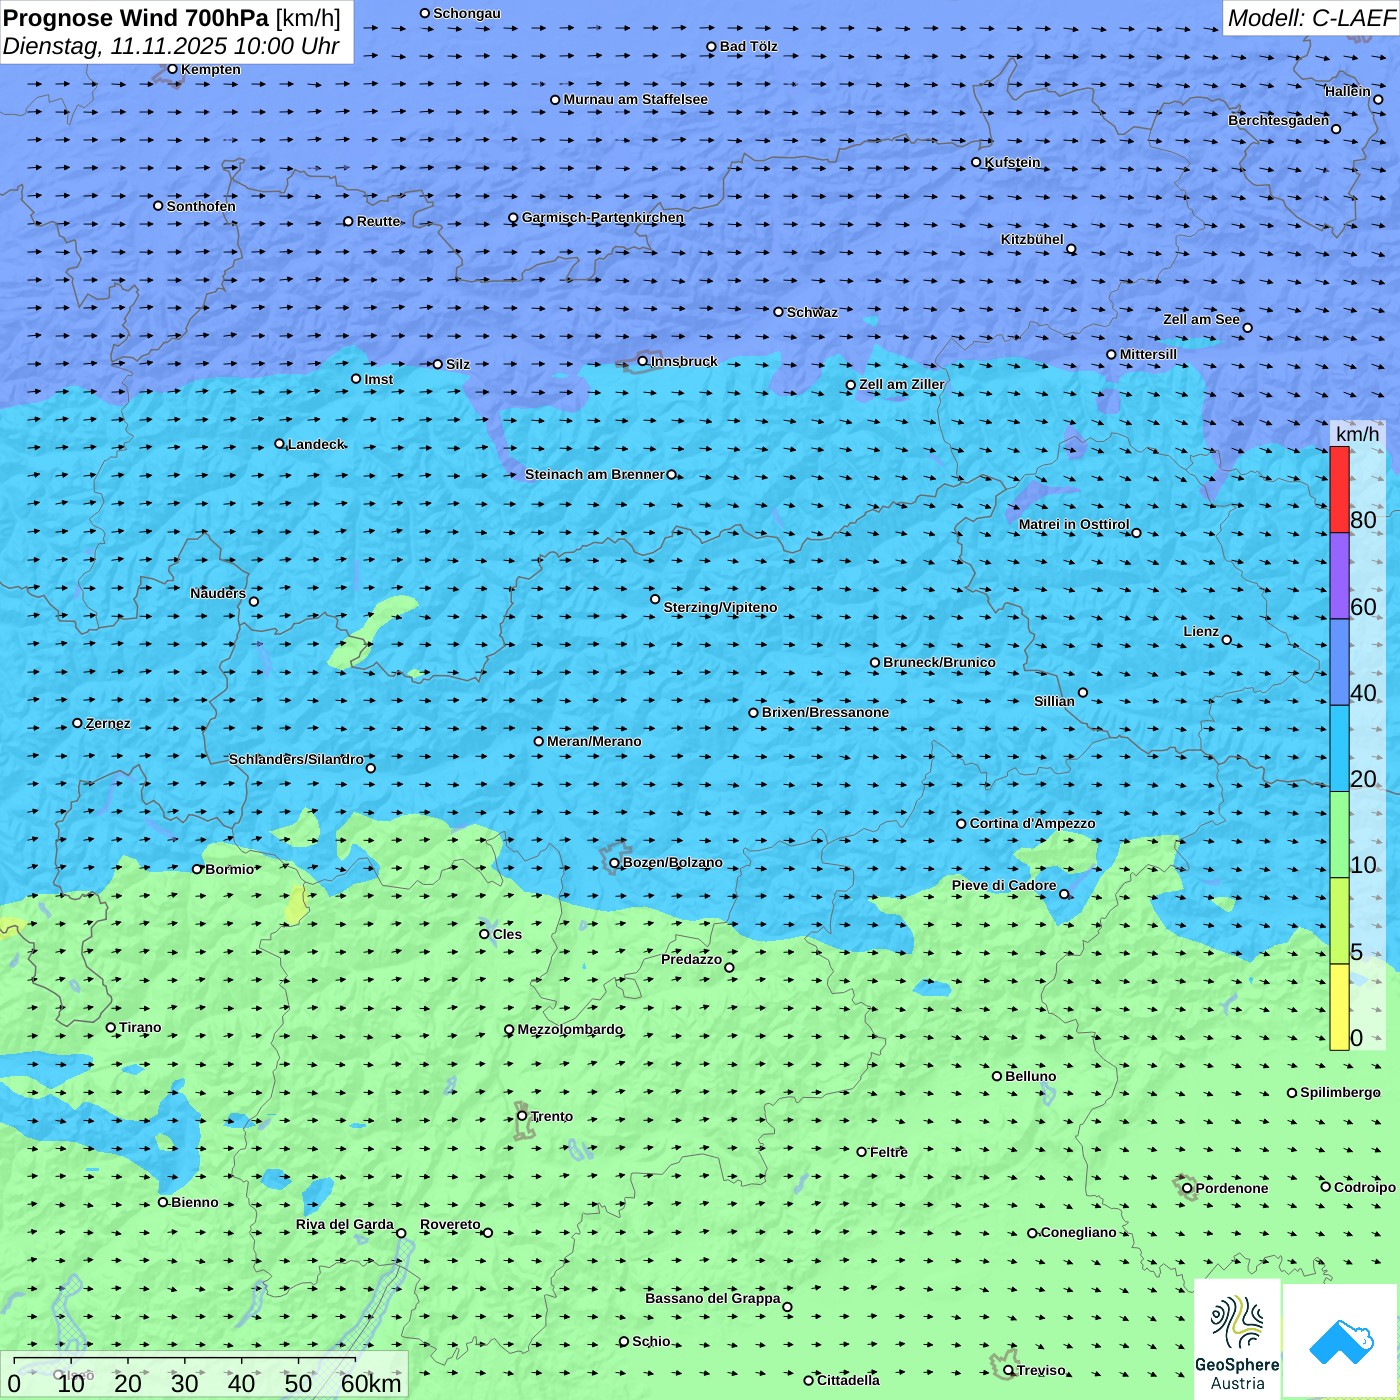Click the 'Berchtesgaden' label
The image size is (1400, 1400).
[1279, 120]
